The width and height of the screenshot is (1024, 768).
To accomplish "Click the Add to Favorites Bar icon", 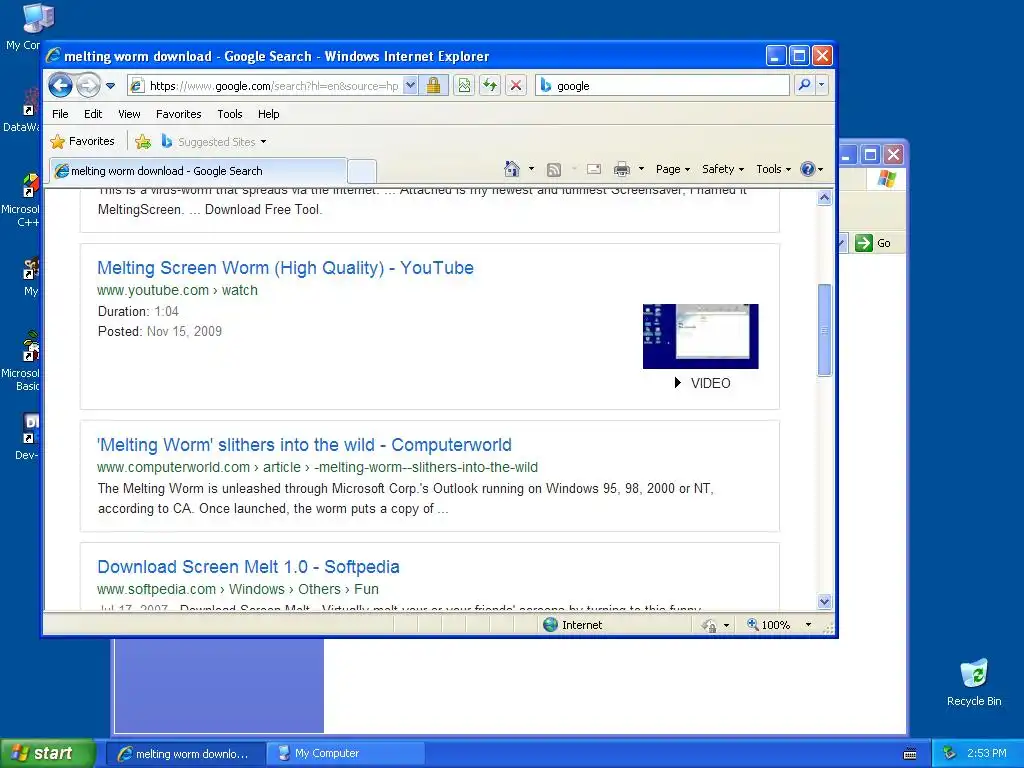I will [x=143, y=141].
